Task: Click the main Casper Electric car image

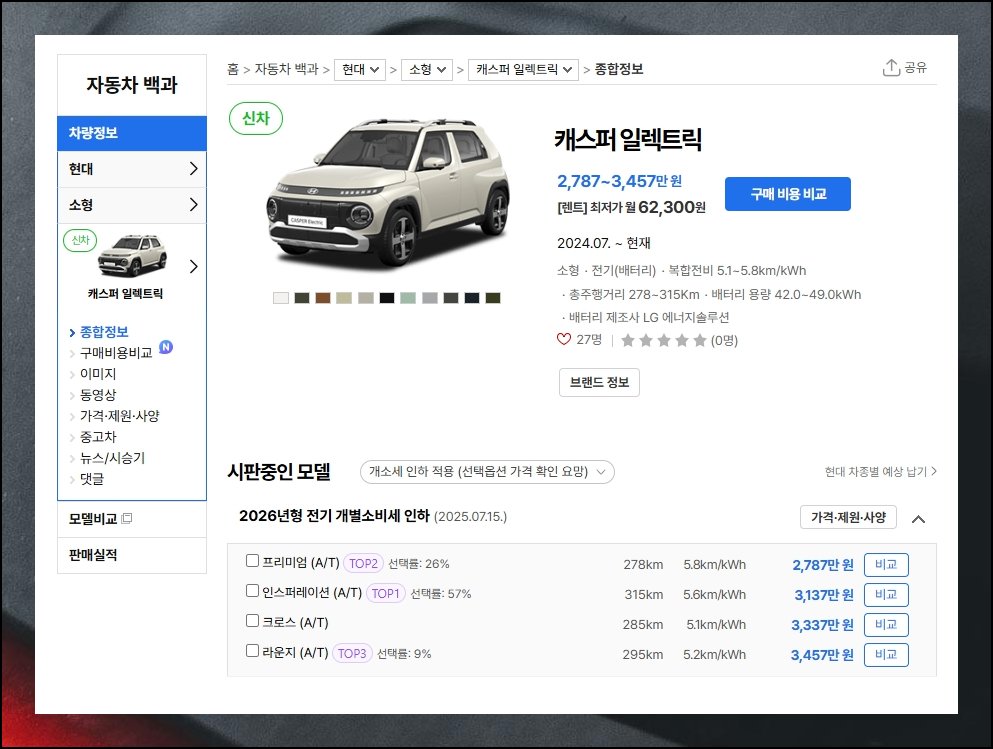Action: [x=388, y=193]
